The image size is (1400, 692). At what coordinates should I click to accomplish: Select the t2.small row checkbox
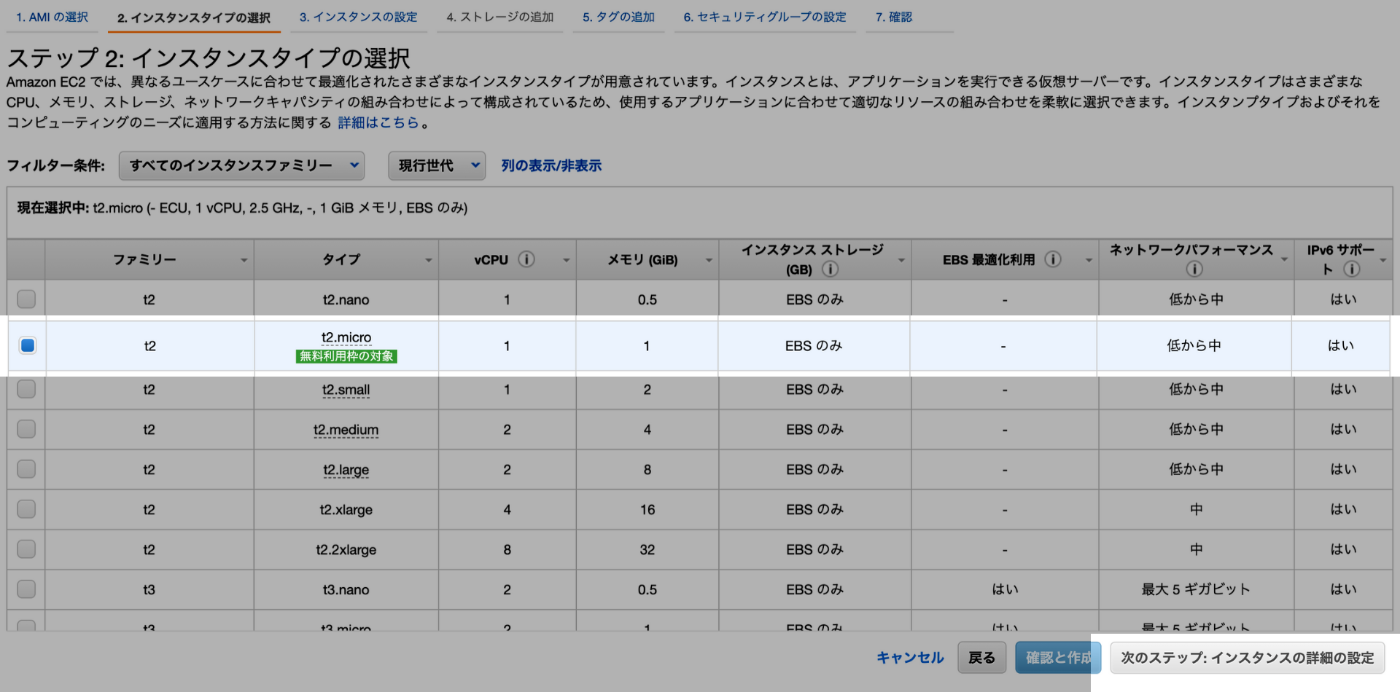point(26,389)
